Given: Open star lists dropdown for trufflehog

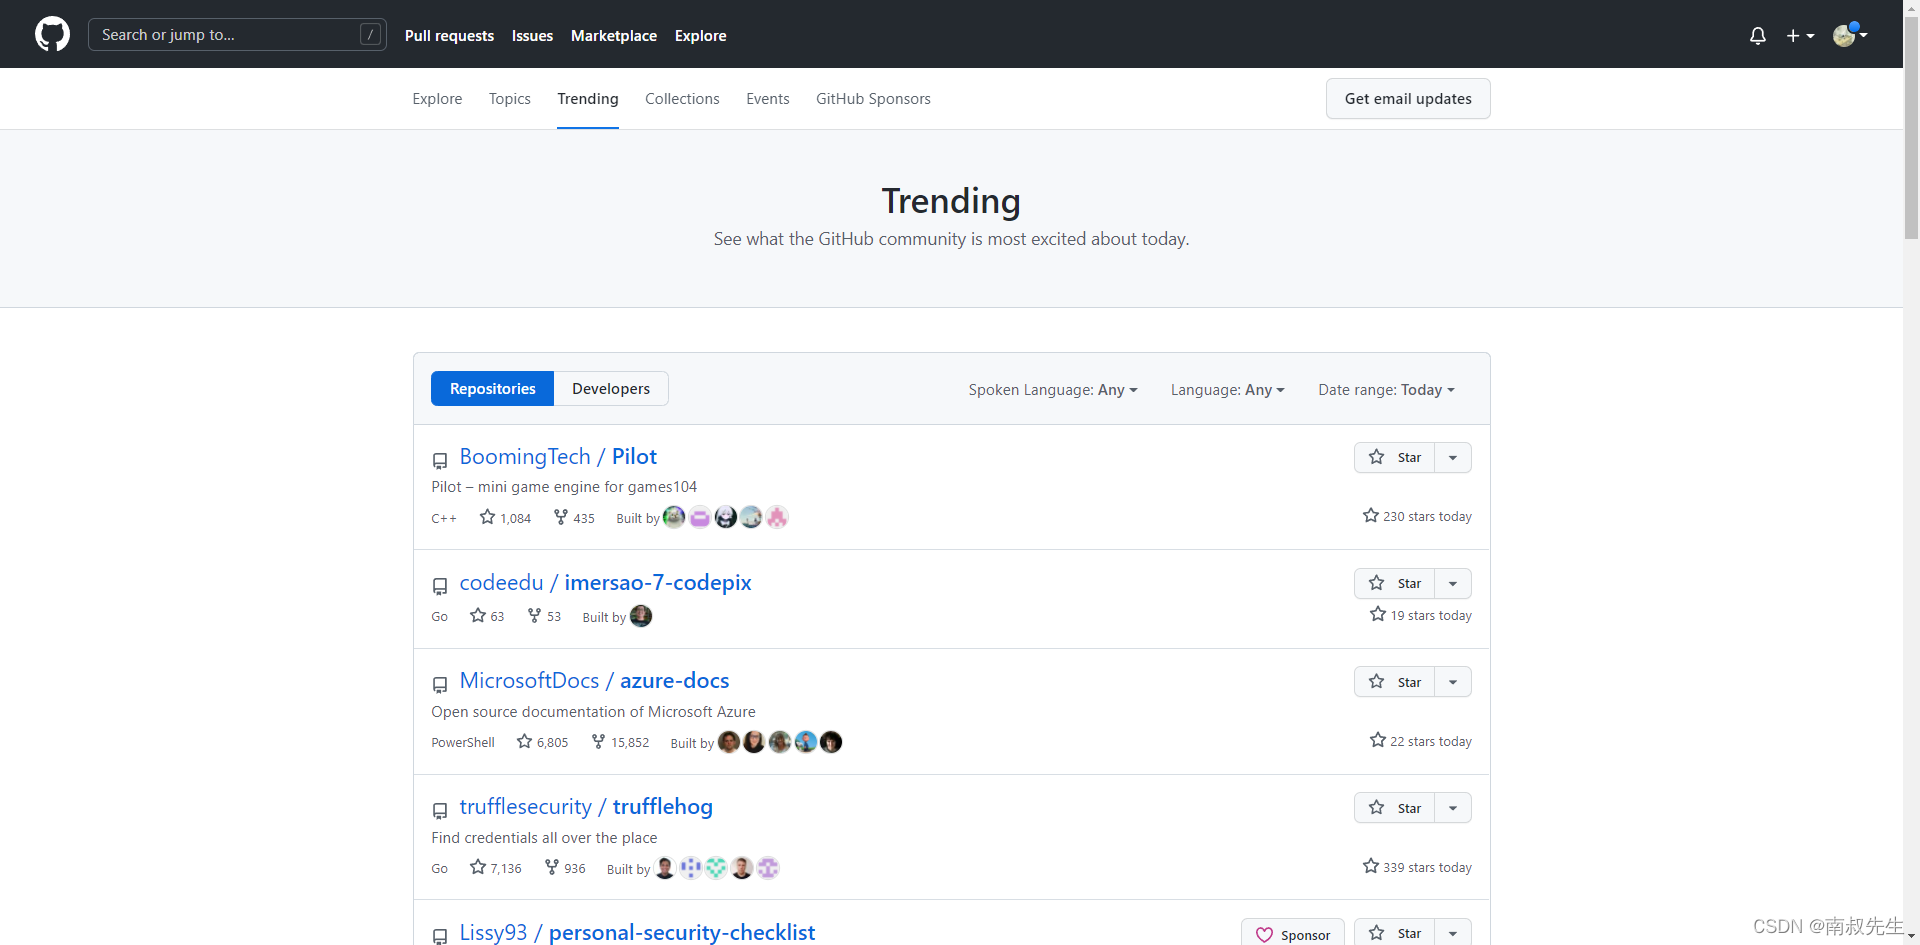Looking at the screenshot, I should (x=1453, y=808).
